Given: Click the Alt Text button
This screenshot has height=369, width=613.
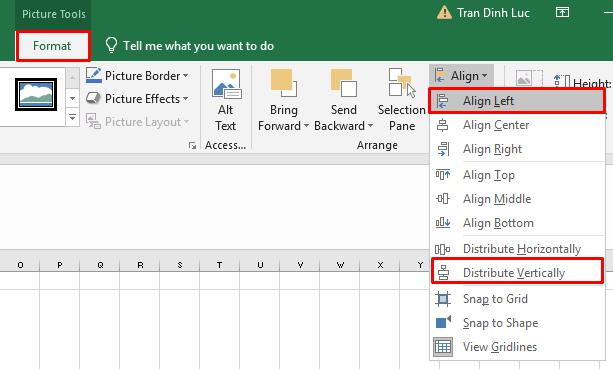Looking at the screenshot, I should point(226,100).
